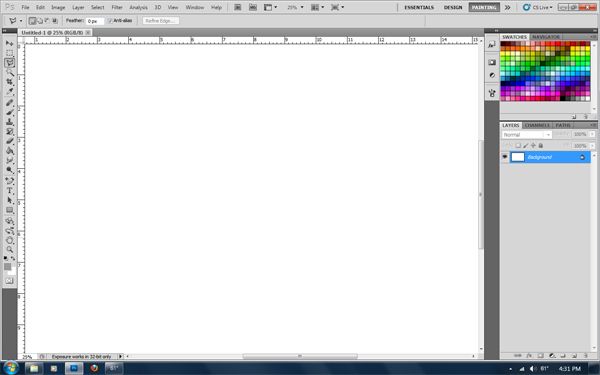This screenshot has width=600, height=375.
Task: Pick the black swatch in Swatches panel
Action: coord(562,98)
